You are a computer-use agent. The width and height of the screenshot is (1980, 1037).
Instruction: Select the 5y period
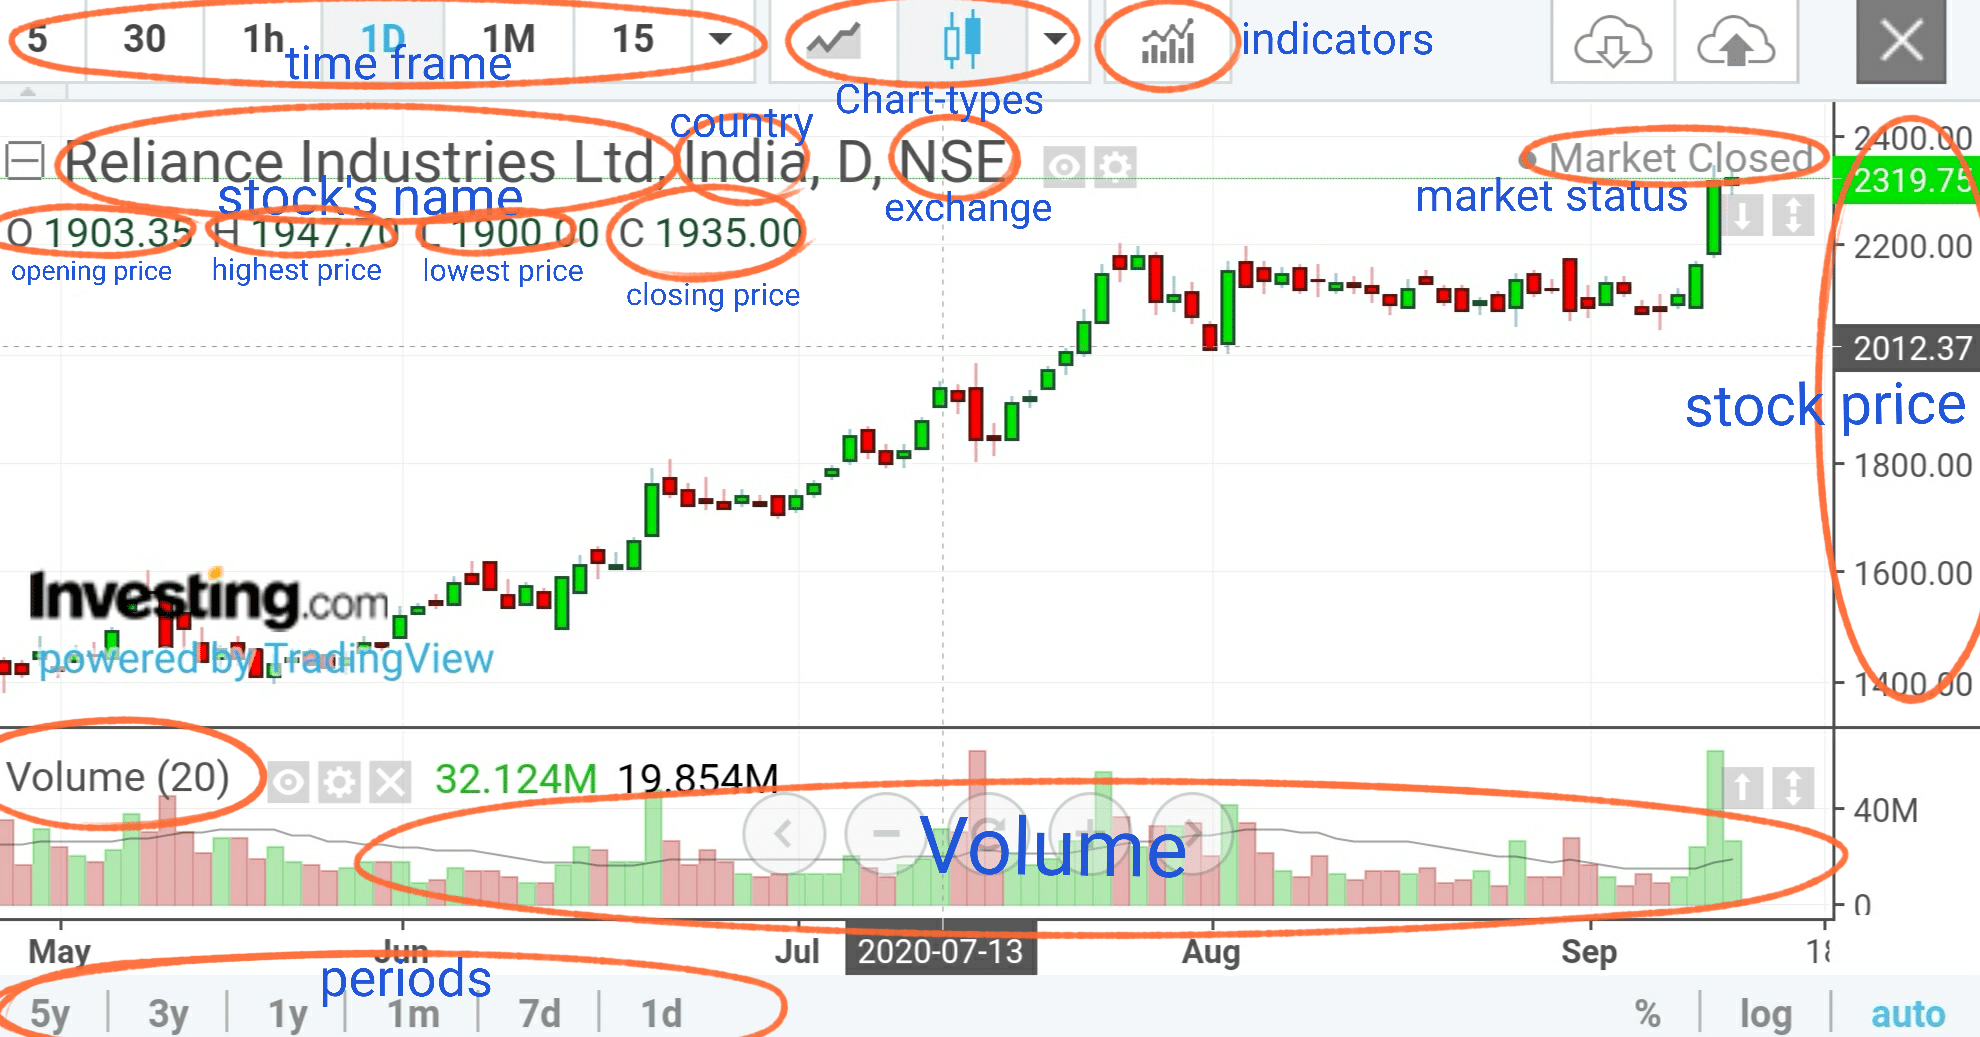pos(50,1013)
